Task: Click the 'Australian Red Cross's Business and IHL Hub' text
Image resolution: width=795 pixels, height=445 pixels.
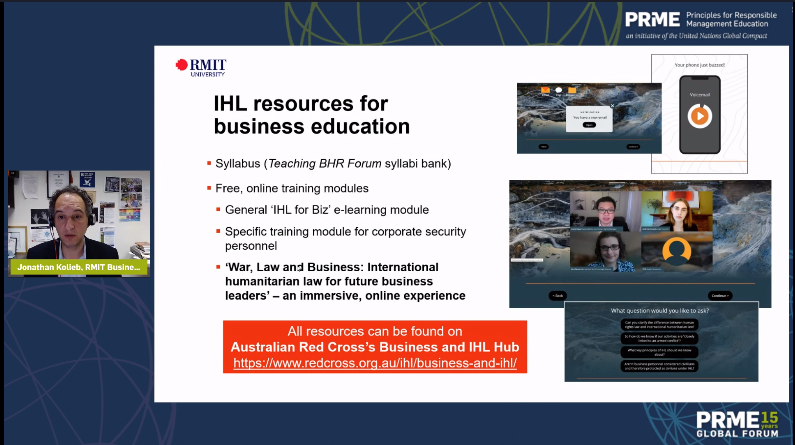Action: (x=375, y=347)
